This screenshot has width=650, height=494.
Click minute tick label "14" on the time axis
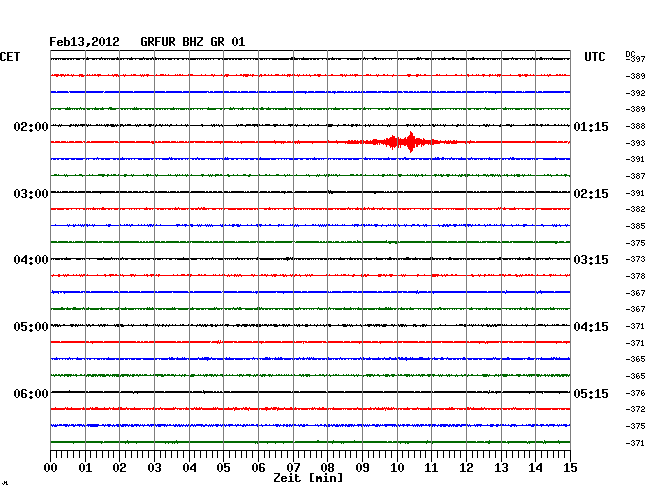point(535,468)
